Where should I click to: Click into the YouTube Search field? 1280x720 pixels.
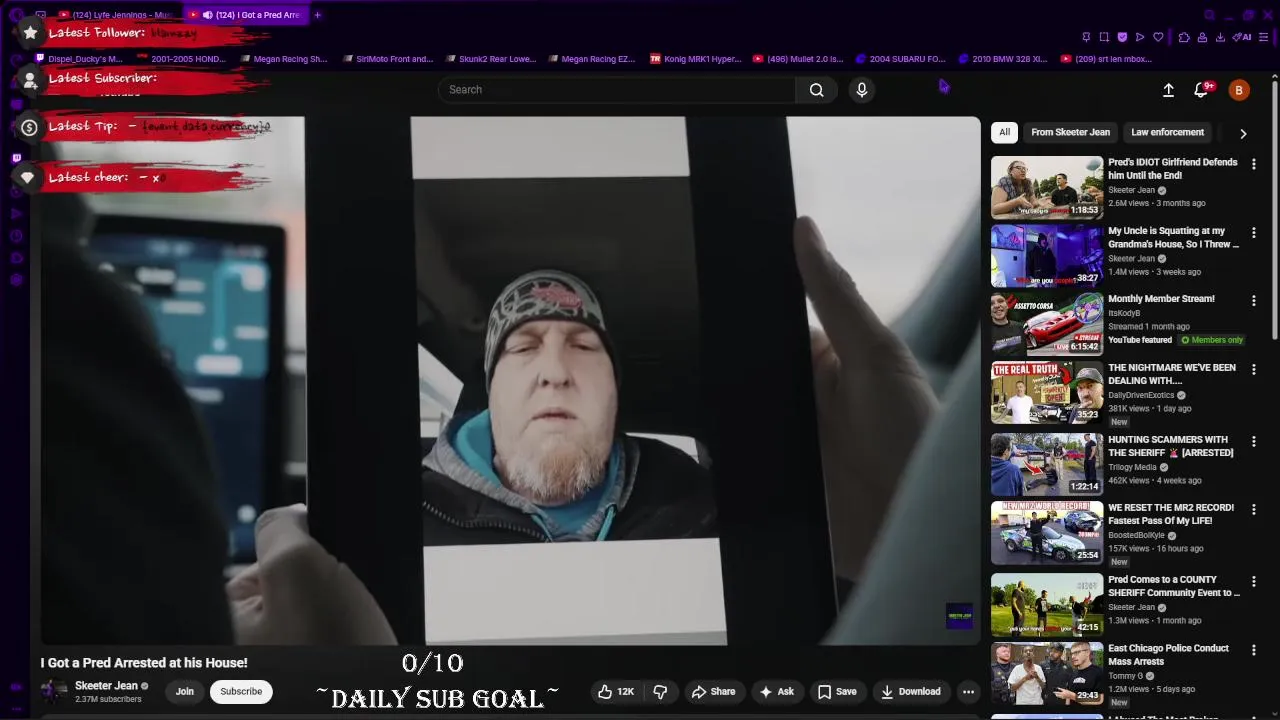tap(617, 90)
